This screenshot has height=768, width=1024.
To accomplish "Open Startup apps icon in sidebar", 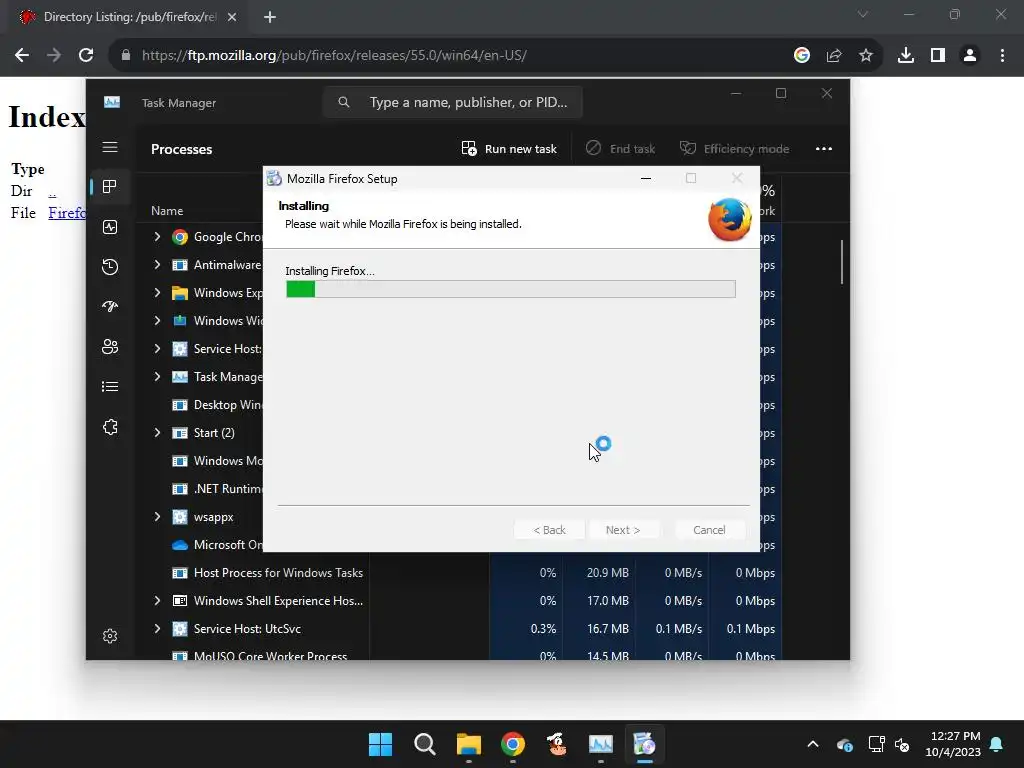I will tap(110, 306).
